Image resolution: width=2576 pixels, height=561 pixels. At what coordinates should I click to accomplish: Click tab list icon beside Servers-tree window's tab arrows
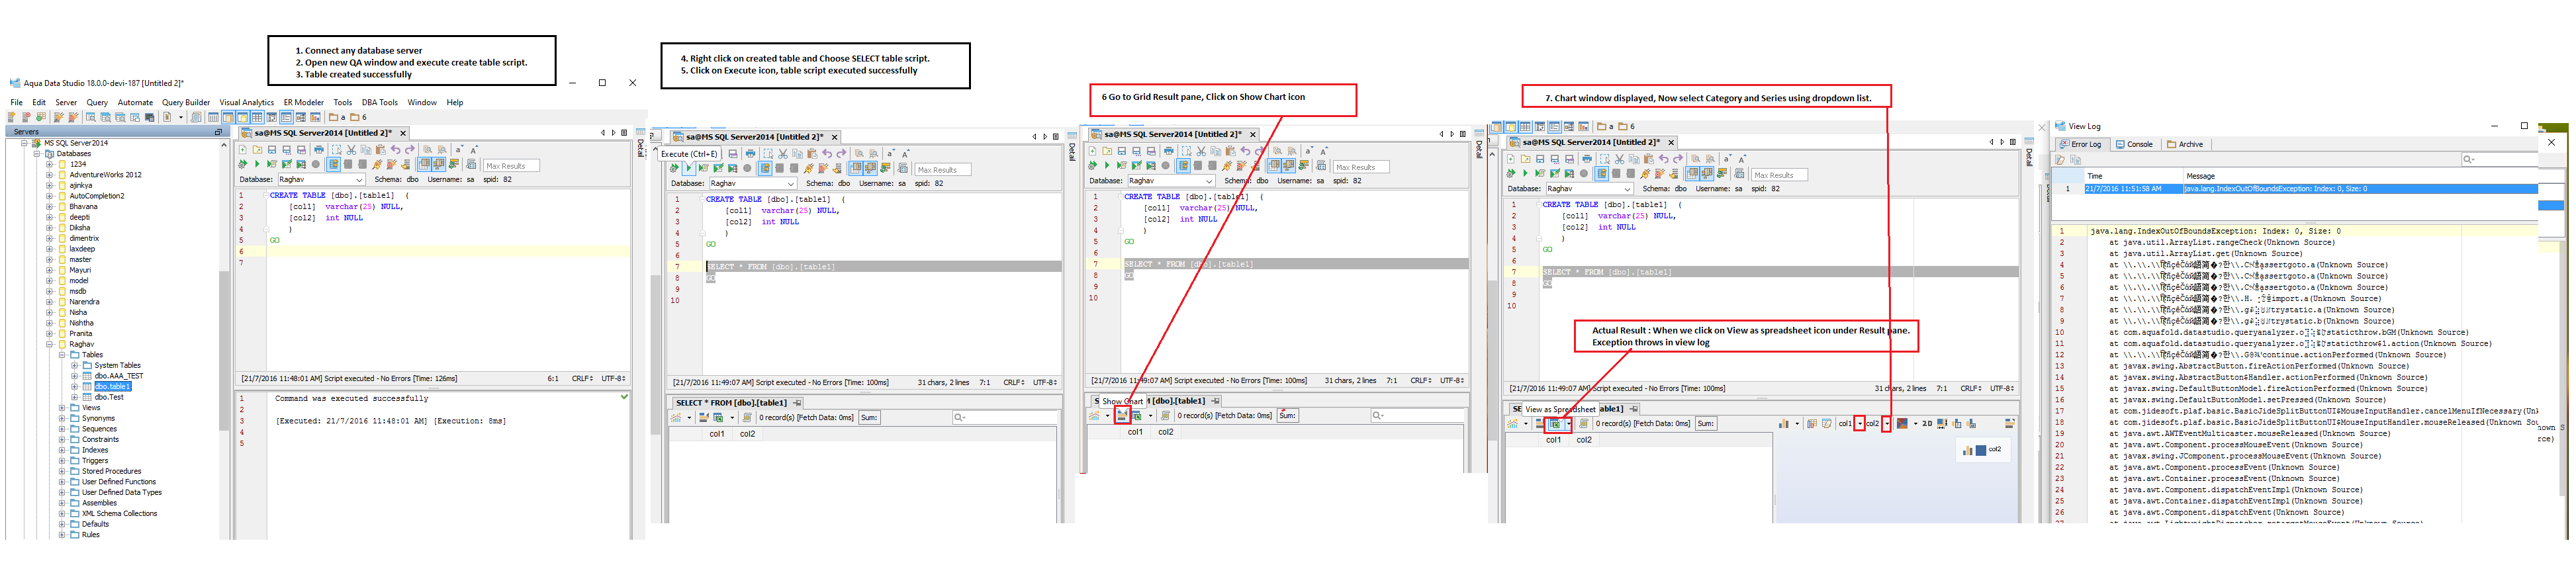coord(624,132)
